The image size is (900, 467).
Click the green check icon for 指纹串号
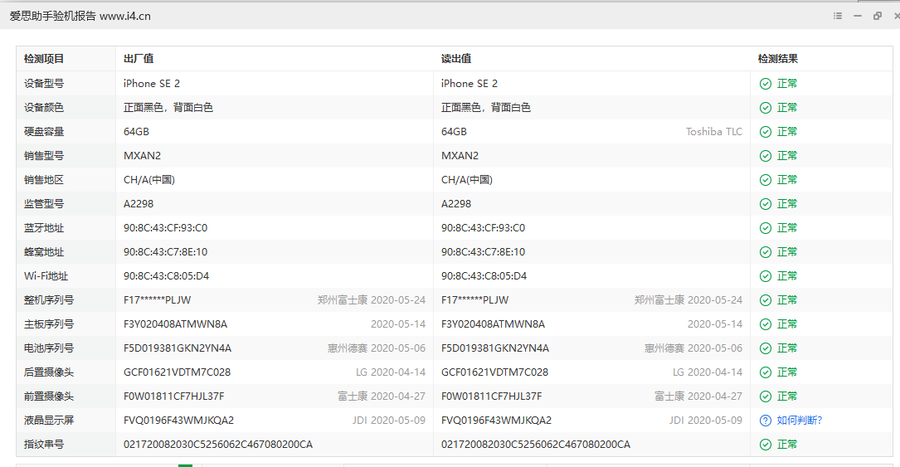pos(765,444)
